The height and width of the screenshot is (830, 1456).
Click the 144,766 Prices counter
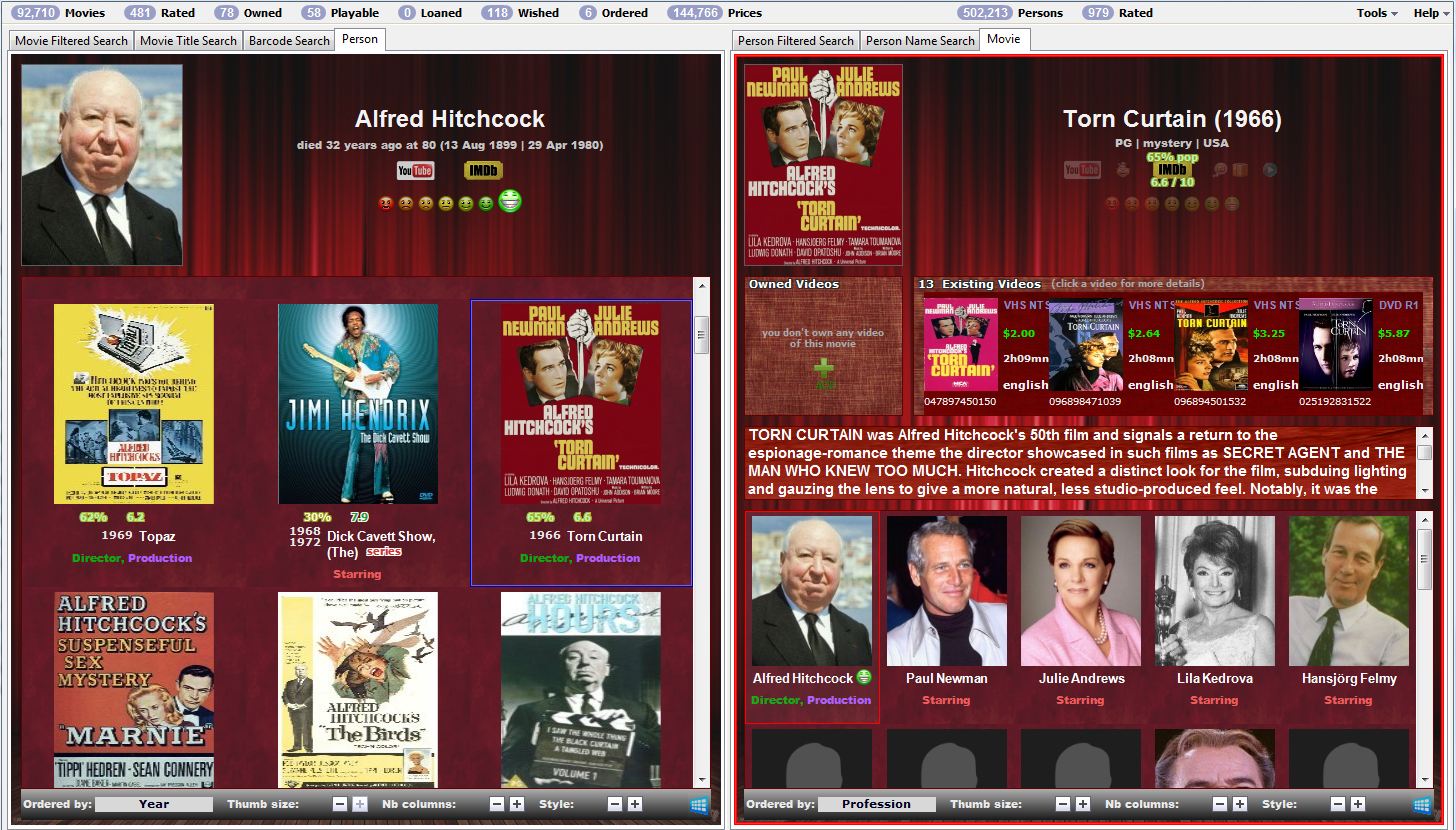pos(714,13)
